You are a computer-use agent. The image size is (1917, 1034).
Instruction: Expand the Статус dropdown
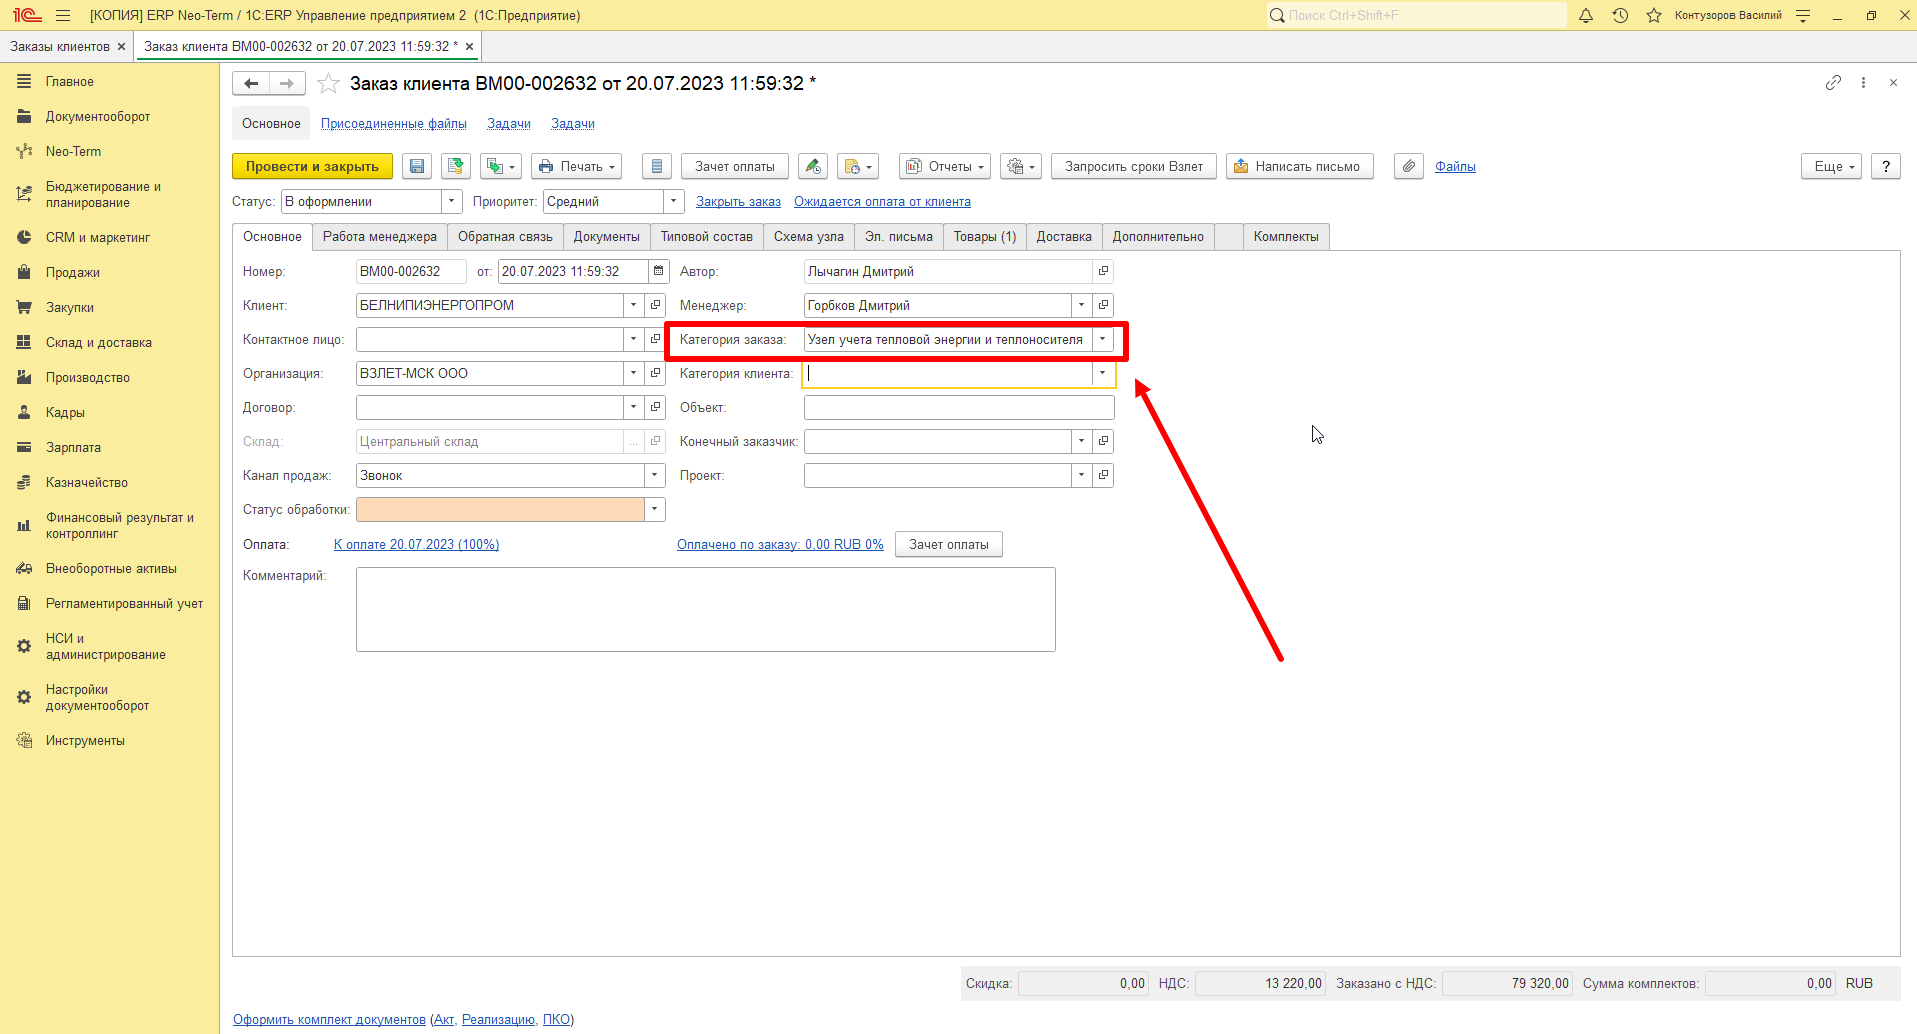tap(452, 201)
